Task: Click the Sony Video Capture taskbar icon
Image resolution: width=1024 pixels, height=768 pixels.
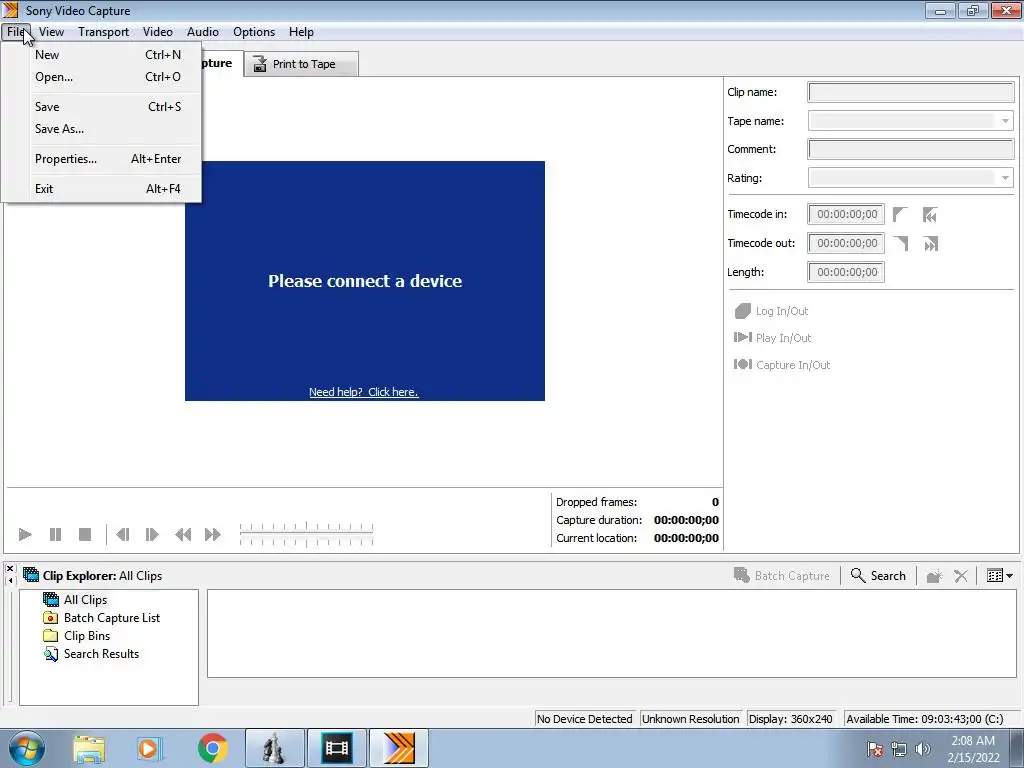Action: (x=398, y=748)
